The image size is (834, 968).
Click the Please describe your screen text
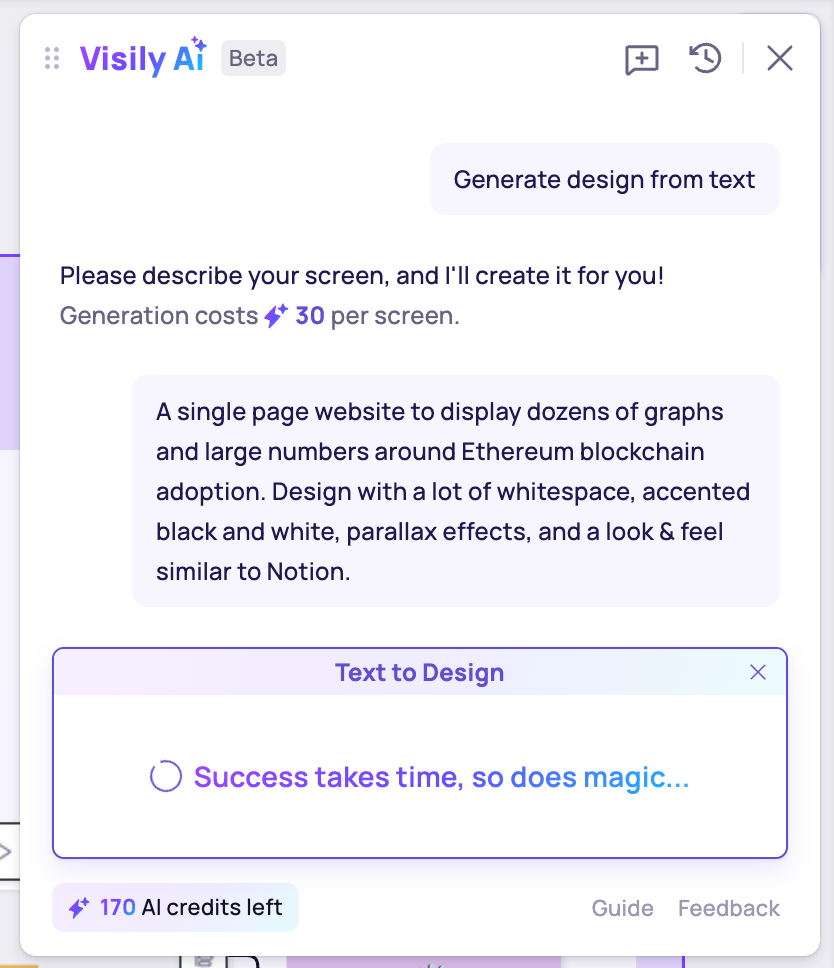tap(362, 275)
